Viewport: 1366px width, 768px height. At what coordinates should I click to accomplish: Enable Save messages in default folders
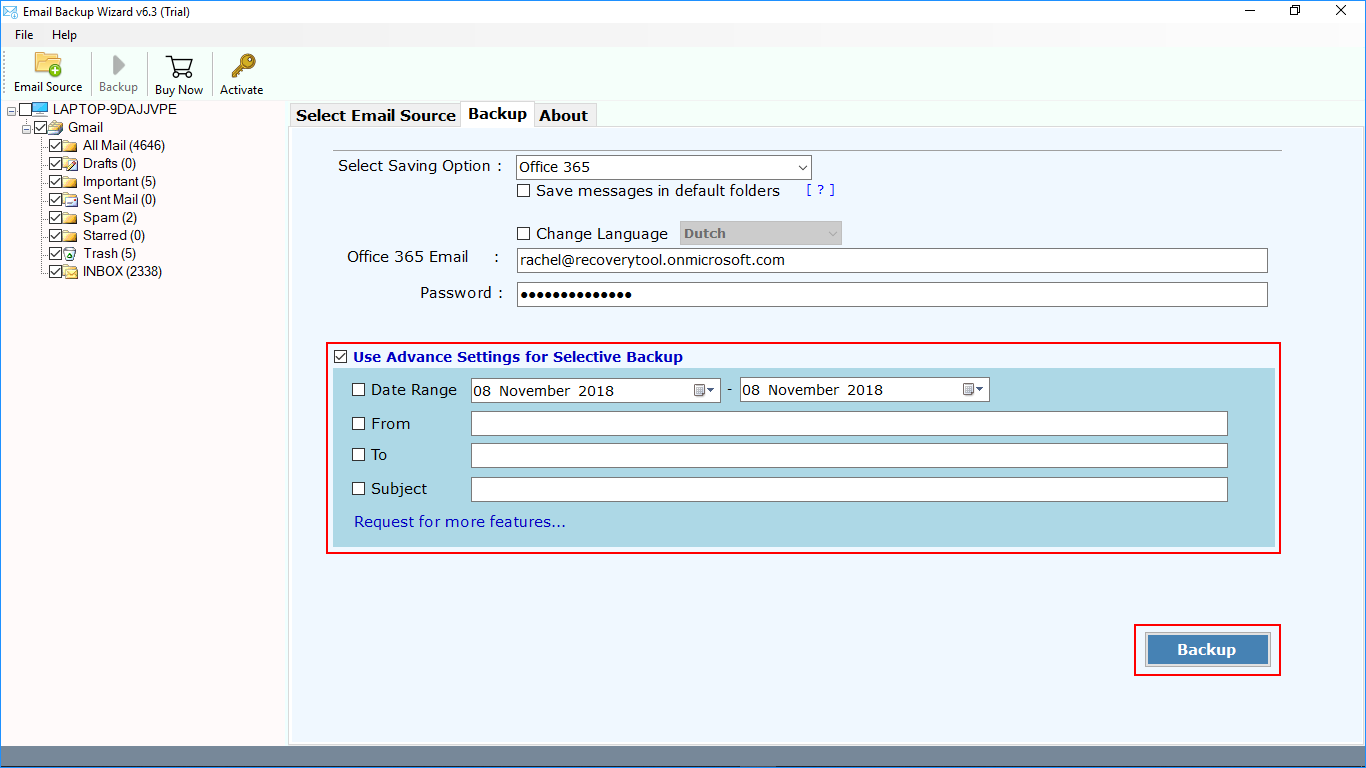tap(524, 191)
